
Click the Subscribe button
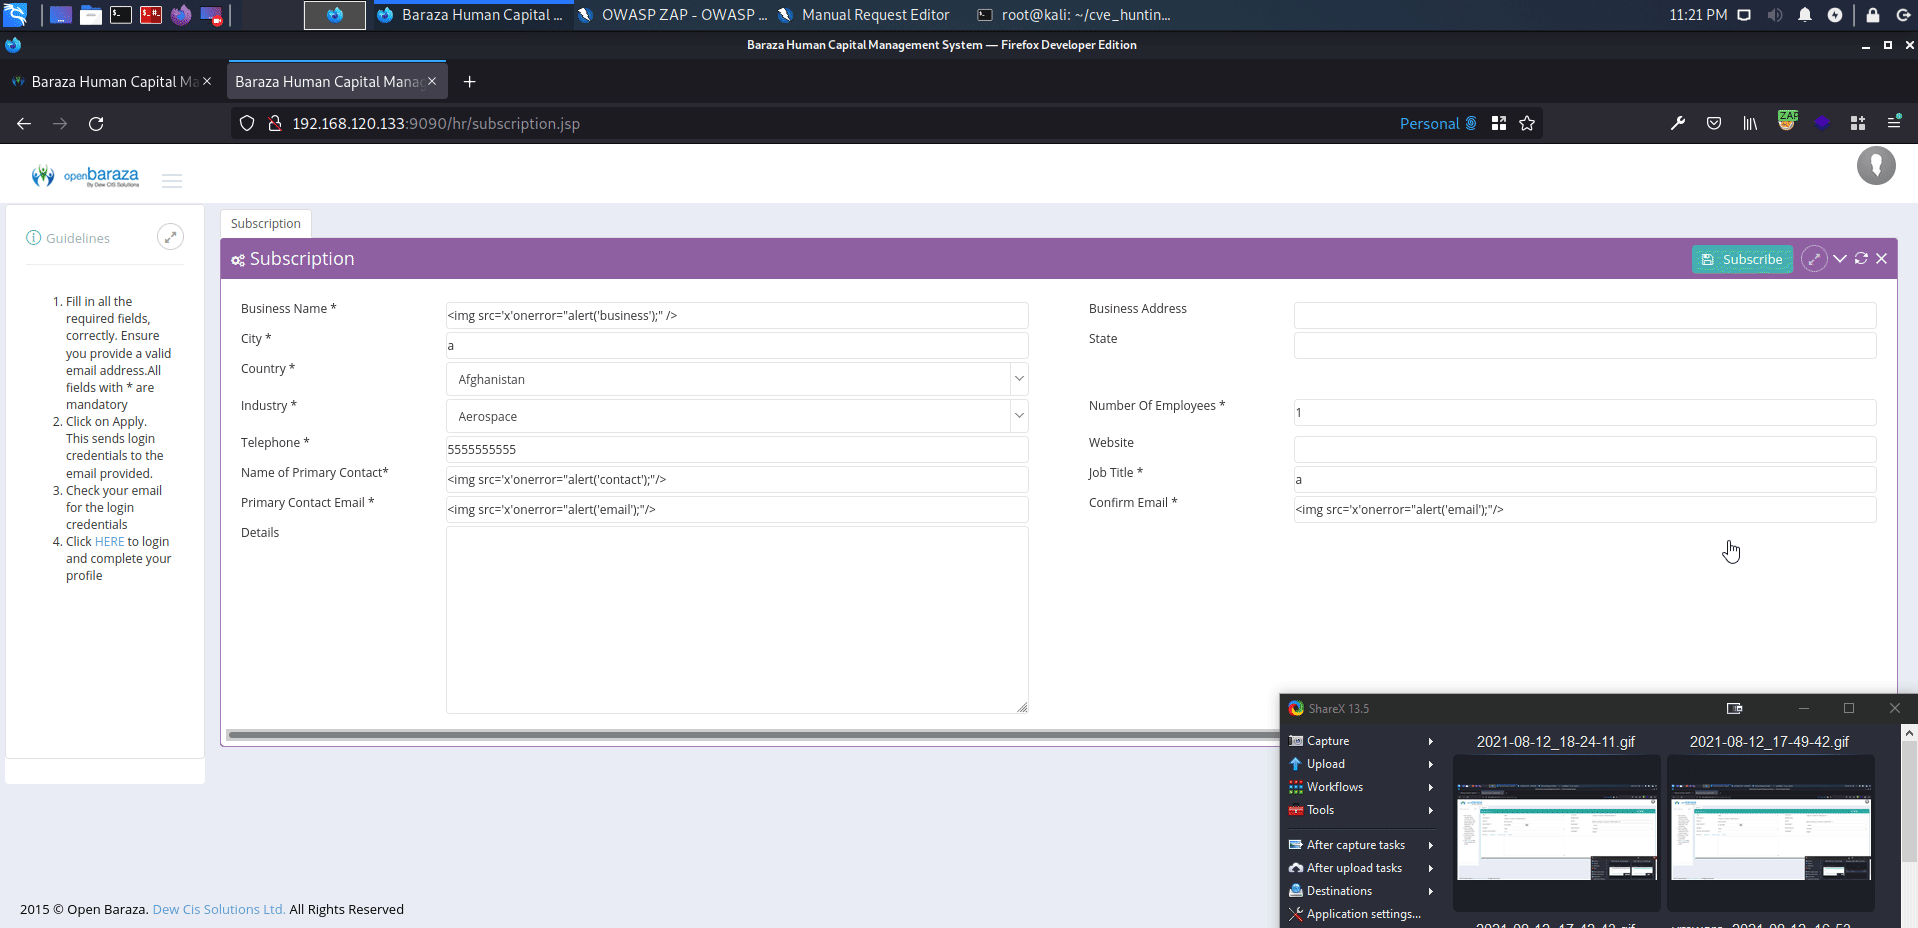1742,259
